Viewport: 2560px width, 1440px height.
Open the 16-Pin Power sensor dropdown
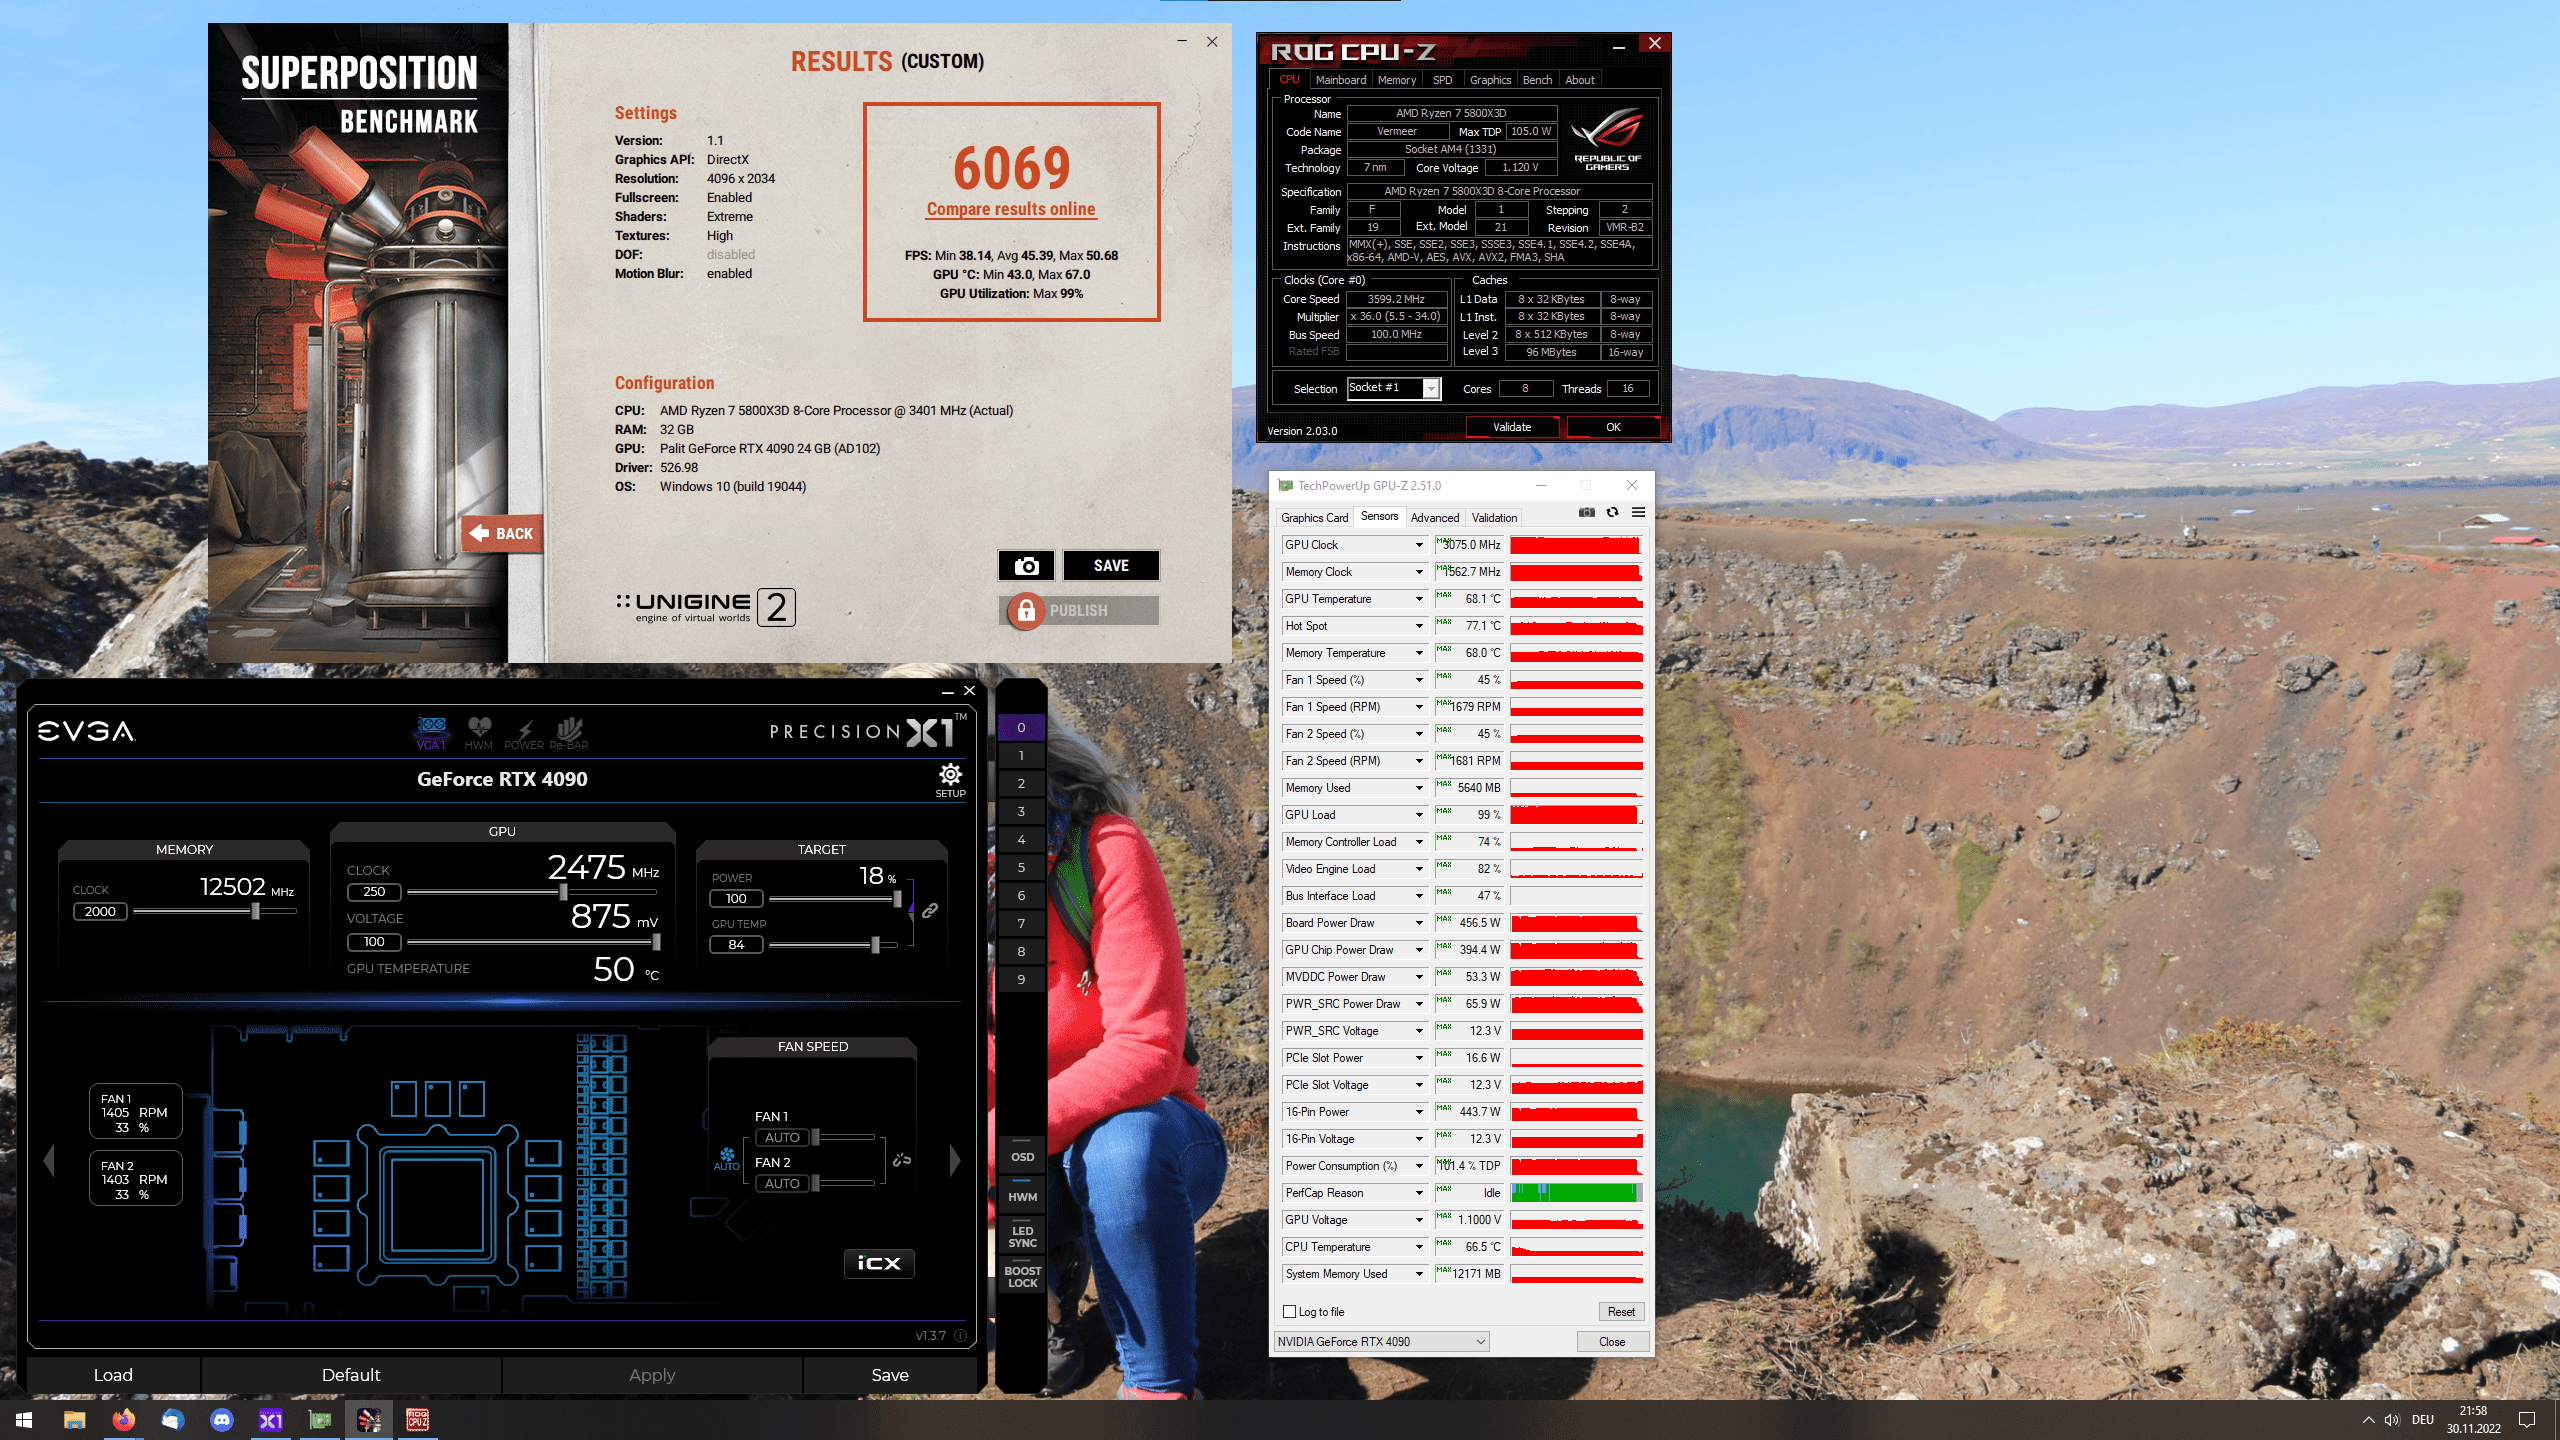pyautogui.click(x=1418, y=1112)
